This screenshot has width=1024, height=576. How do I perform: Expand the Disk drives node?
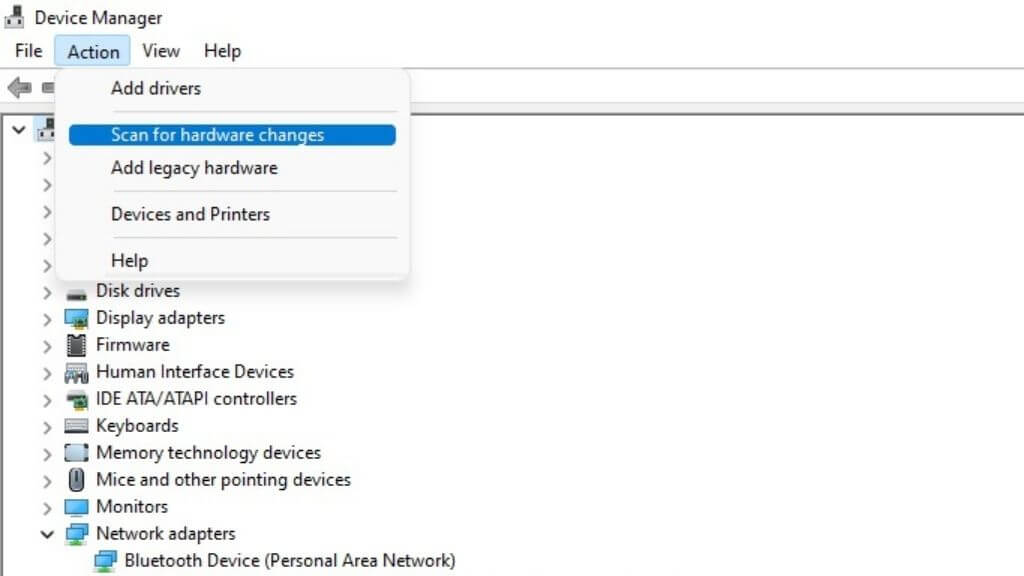pyautogui.click(x=47, y=292)
